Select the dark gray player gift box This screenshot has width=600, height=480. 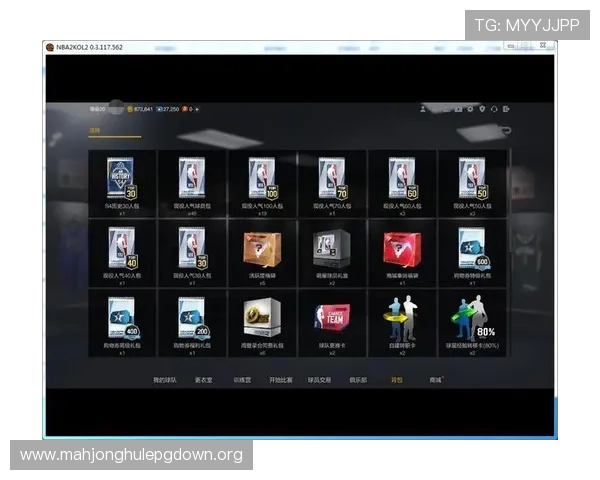pyautogui.click(x=332, y=247)
